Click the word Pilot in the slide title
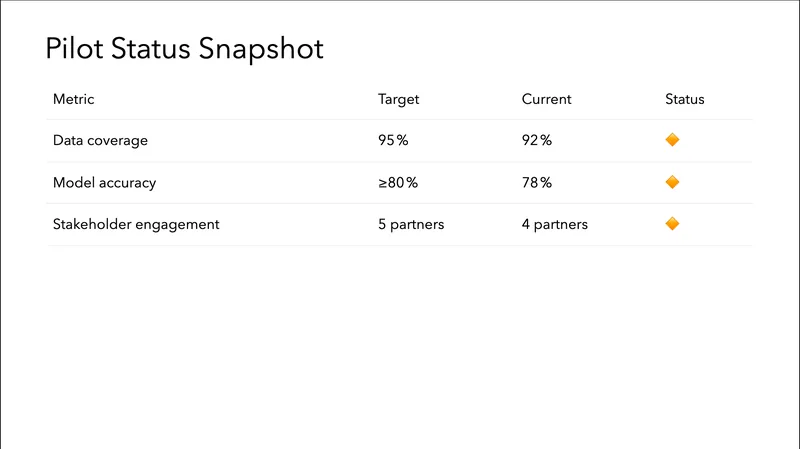 coord(71,49)
